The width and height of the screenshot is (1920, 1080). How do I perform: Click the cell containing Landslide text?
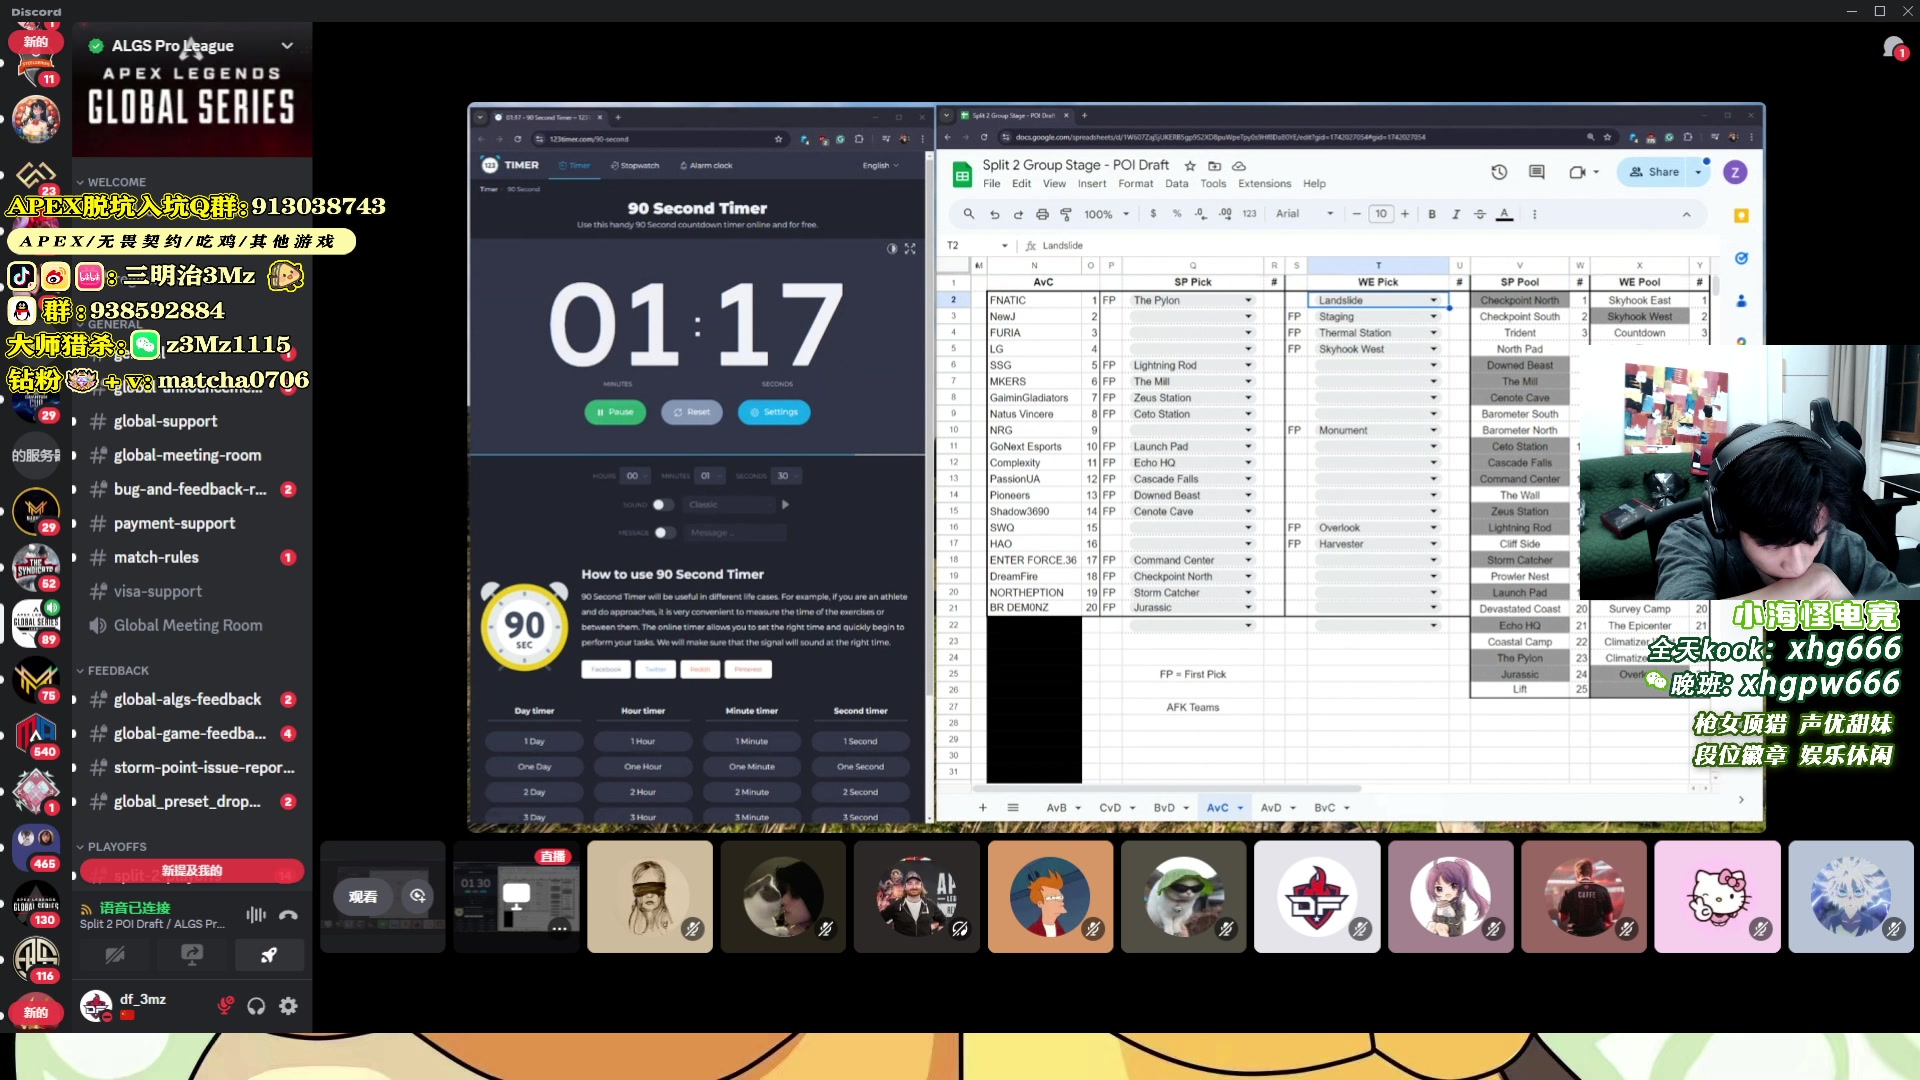coord(1378,299)
